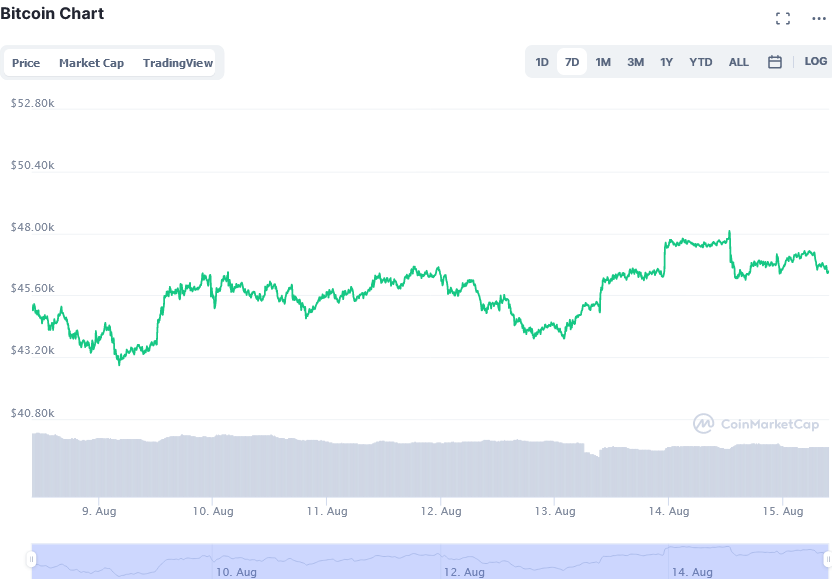Open the calendar date range picker
This screenshot has width=832, height=579.
tap(775, 62)
